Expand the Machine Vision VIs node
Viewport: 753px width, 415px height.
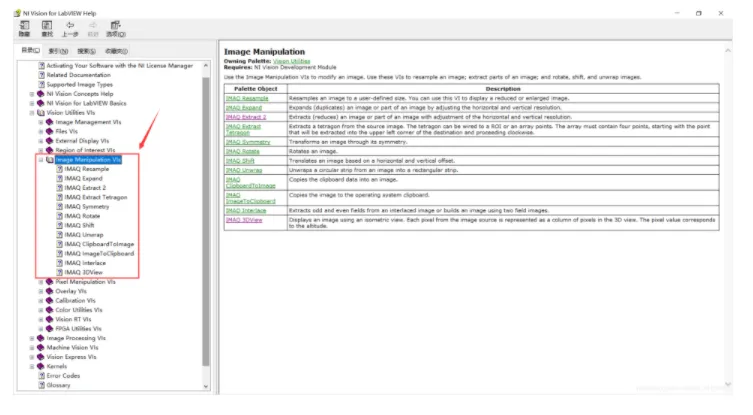pyautogui.click(x=32, y=348)
